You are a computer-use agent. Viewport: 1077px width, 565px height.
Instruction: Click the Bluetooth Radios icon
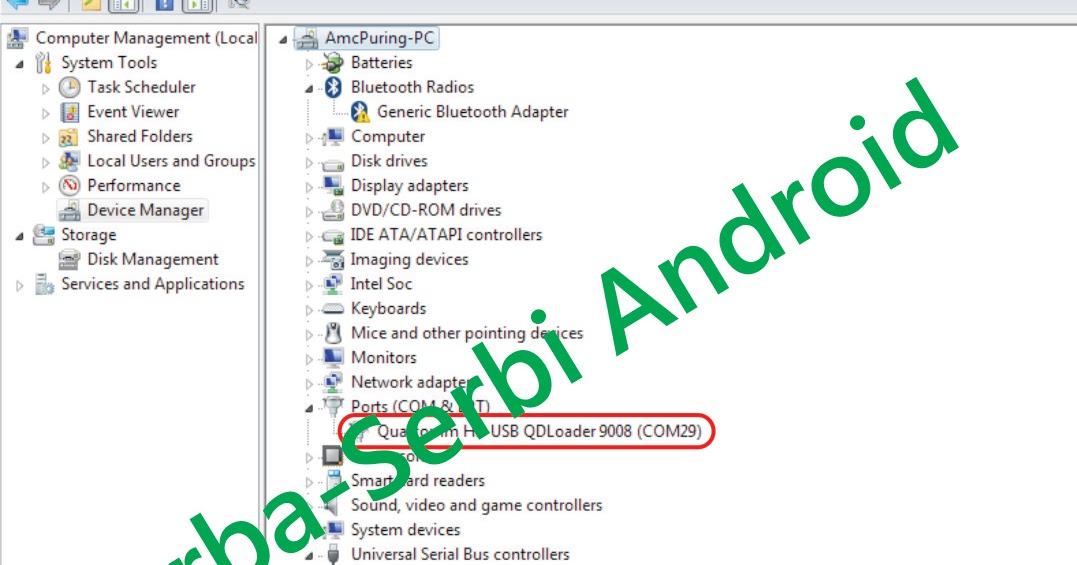[333, 87]
